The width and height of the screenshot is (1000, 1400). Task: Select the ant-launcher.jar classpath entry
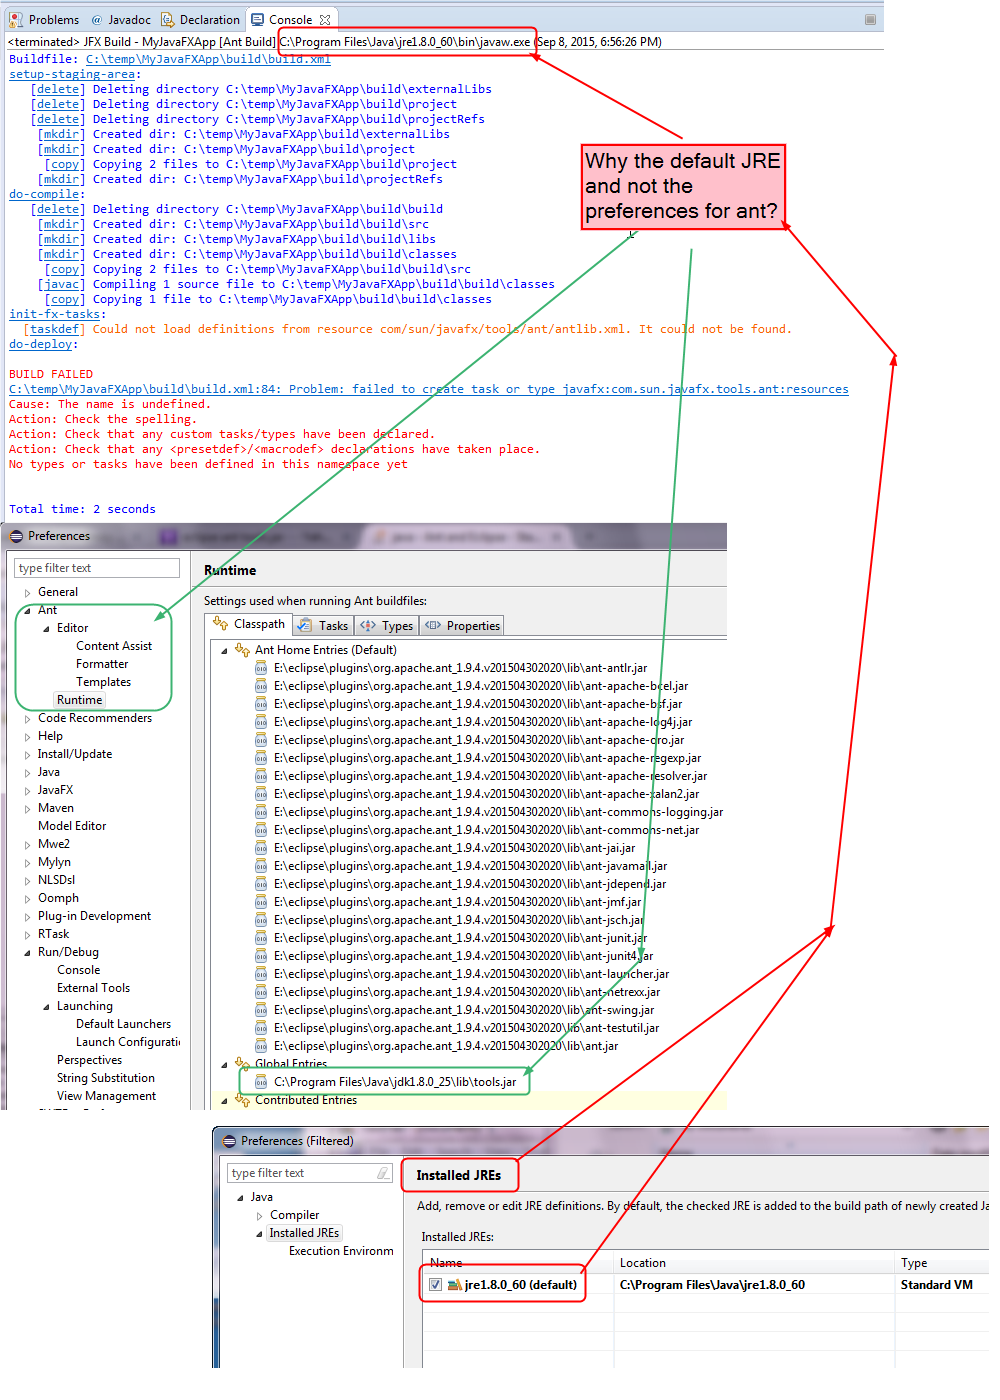[471, 974]
